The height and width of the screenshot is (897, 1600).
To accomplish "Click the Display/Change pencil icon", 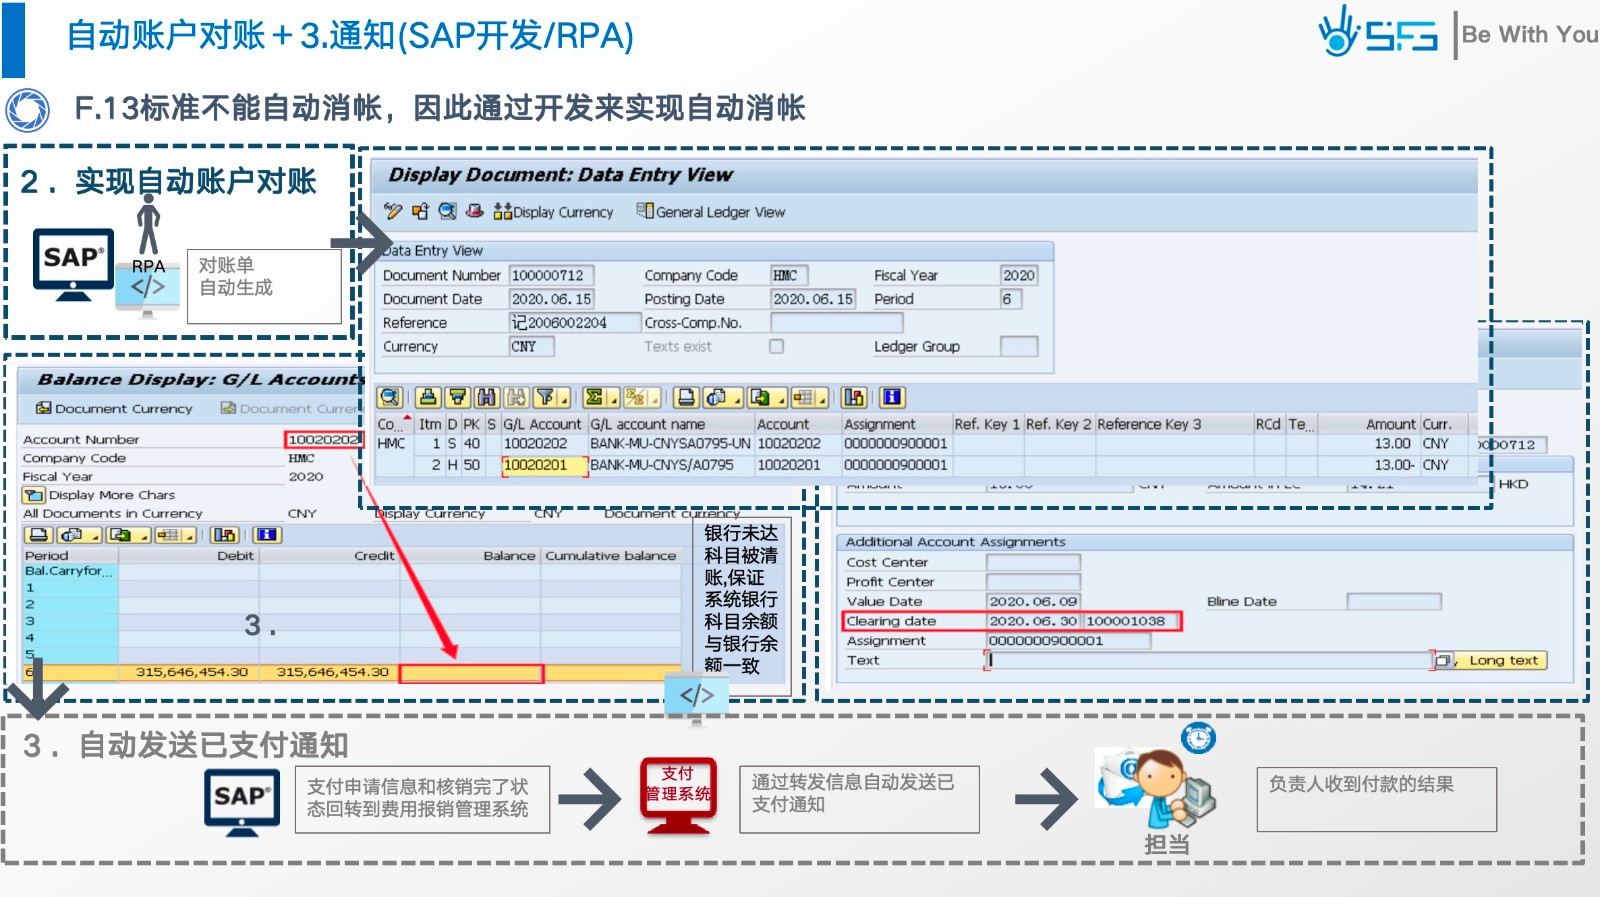I will tap(392, 211).
